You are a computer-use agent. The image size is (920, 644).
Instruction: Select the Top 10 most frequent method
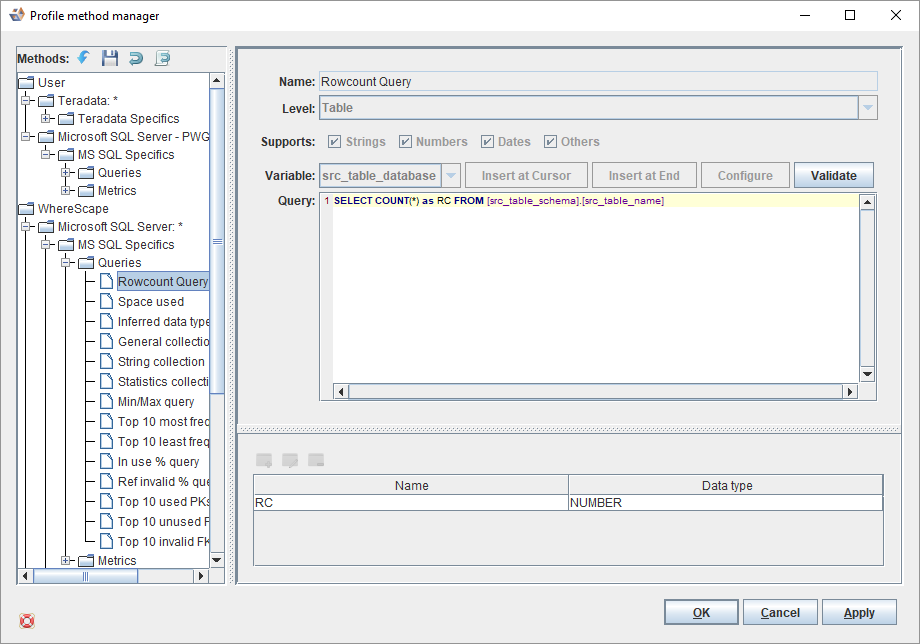coord(163,422)
